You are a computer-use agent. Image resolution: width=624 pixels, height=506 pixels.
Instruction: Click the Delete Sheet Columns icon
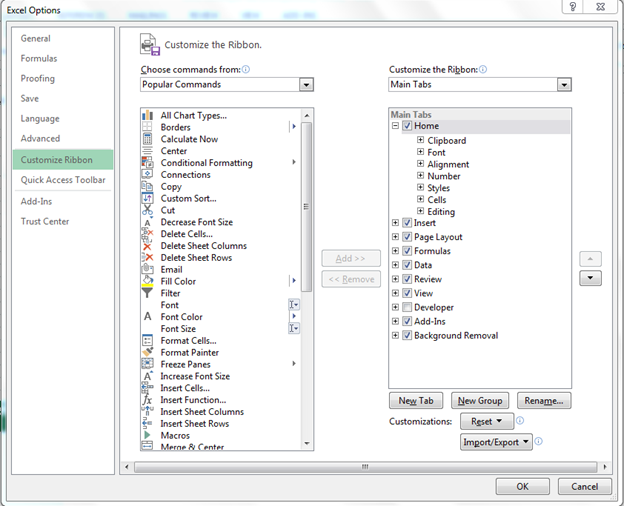[147, 246]
